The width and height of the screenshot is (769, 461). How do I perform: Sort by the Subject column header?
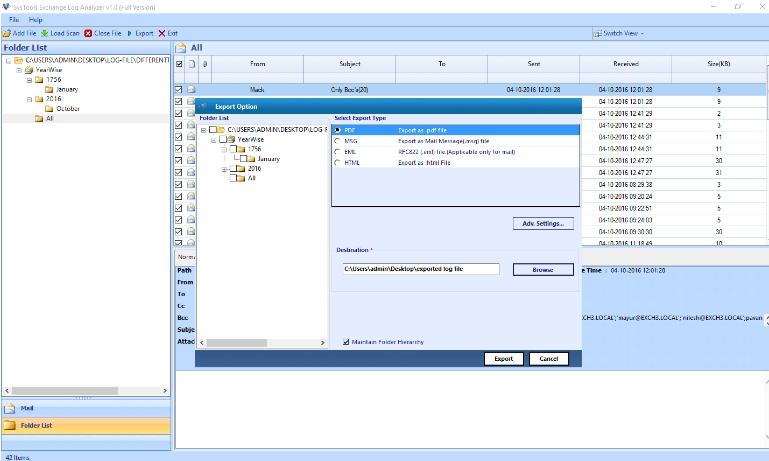tap(350, 64)
